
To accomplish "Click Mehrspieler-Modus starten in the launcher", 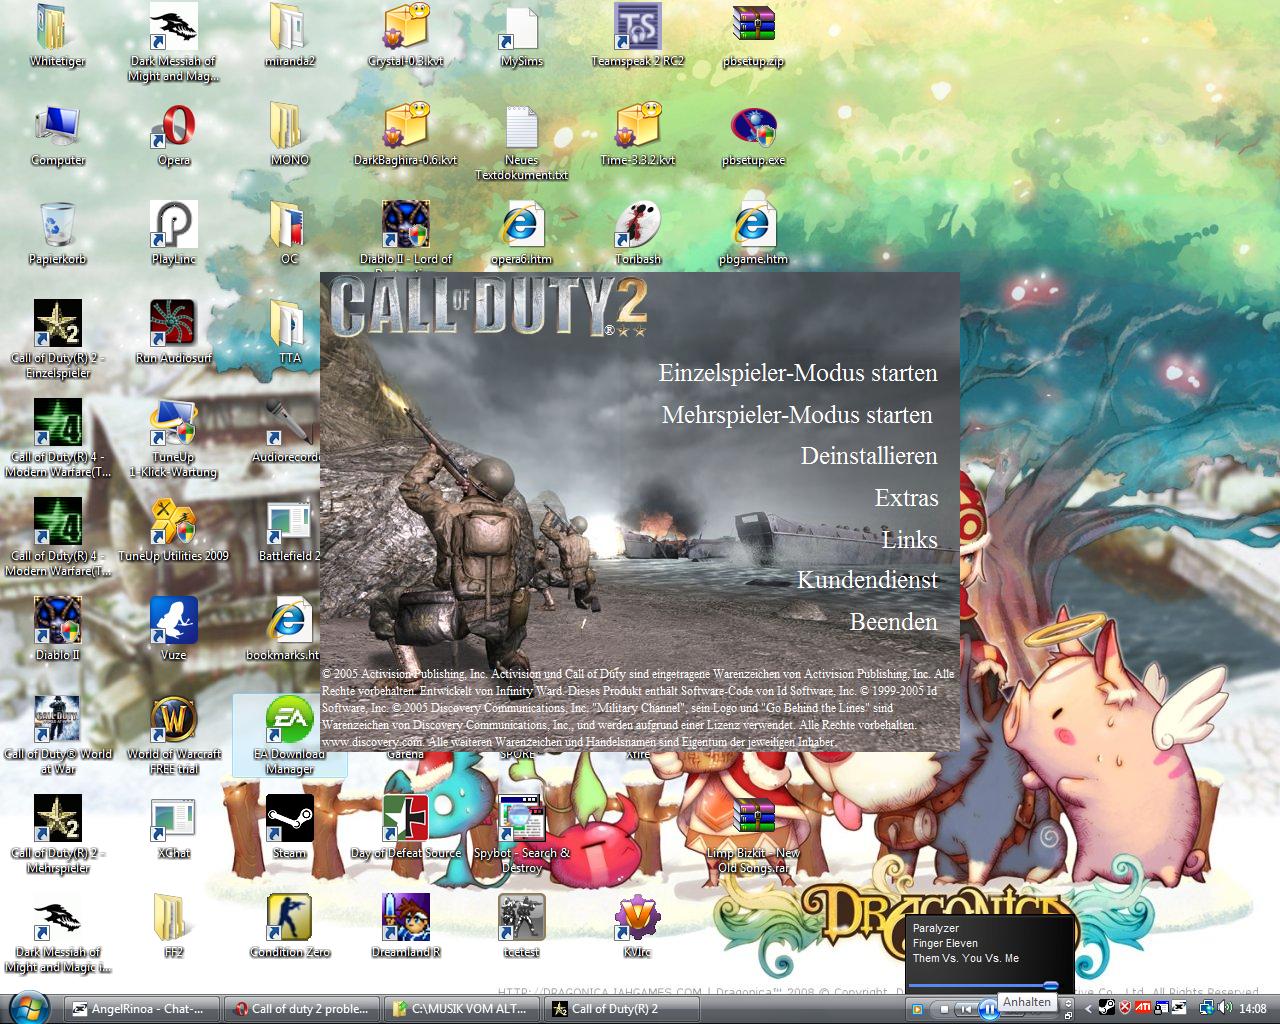I will tap(797, 415).
